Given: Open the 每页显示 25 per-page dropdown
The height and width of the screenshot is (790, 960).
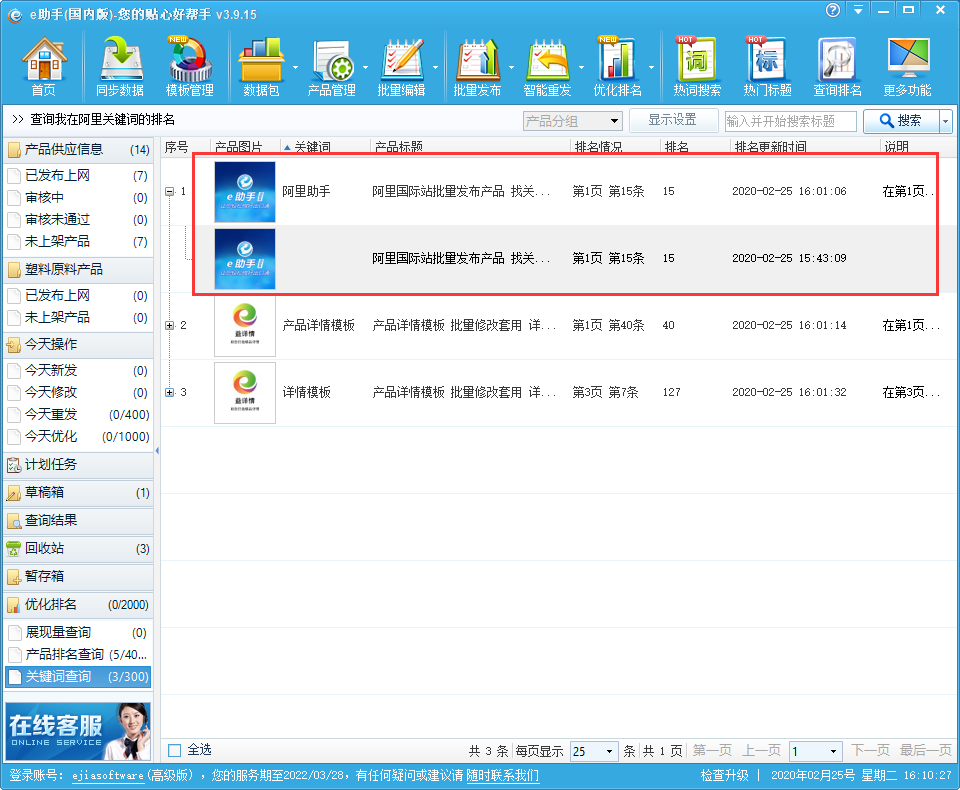Looking at the screenshot, I should pos(594,751).
